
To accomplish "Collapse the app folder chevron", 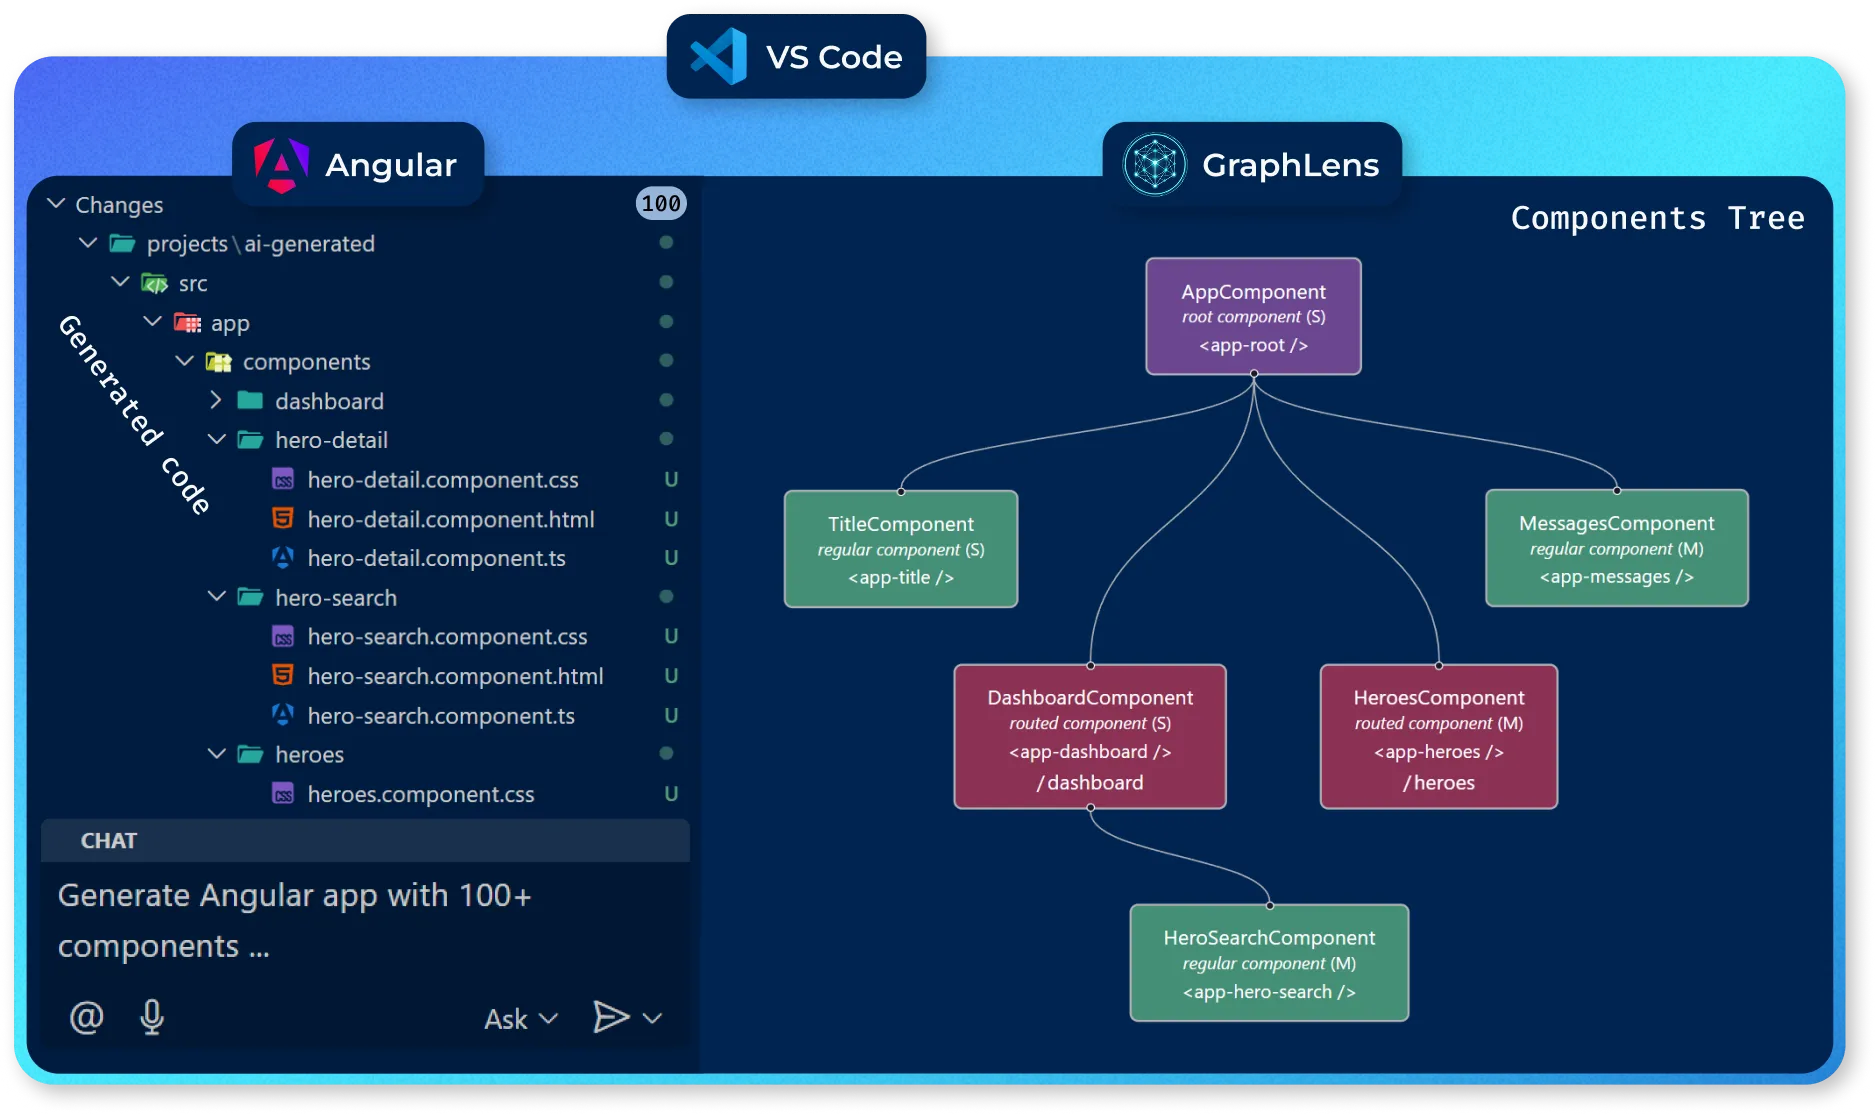I will tap(152, 322).
